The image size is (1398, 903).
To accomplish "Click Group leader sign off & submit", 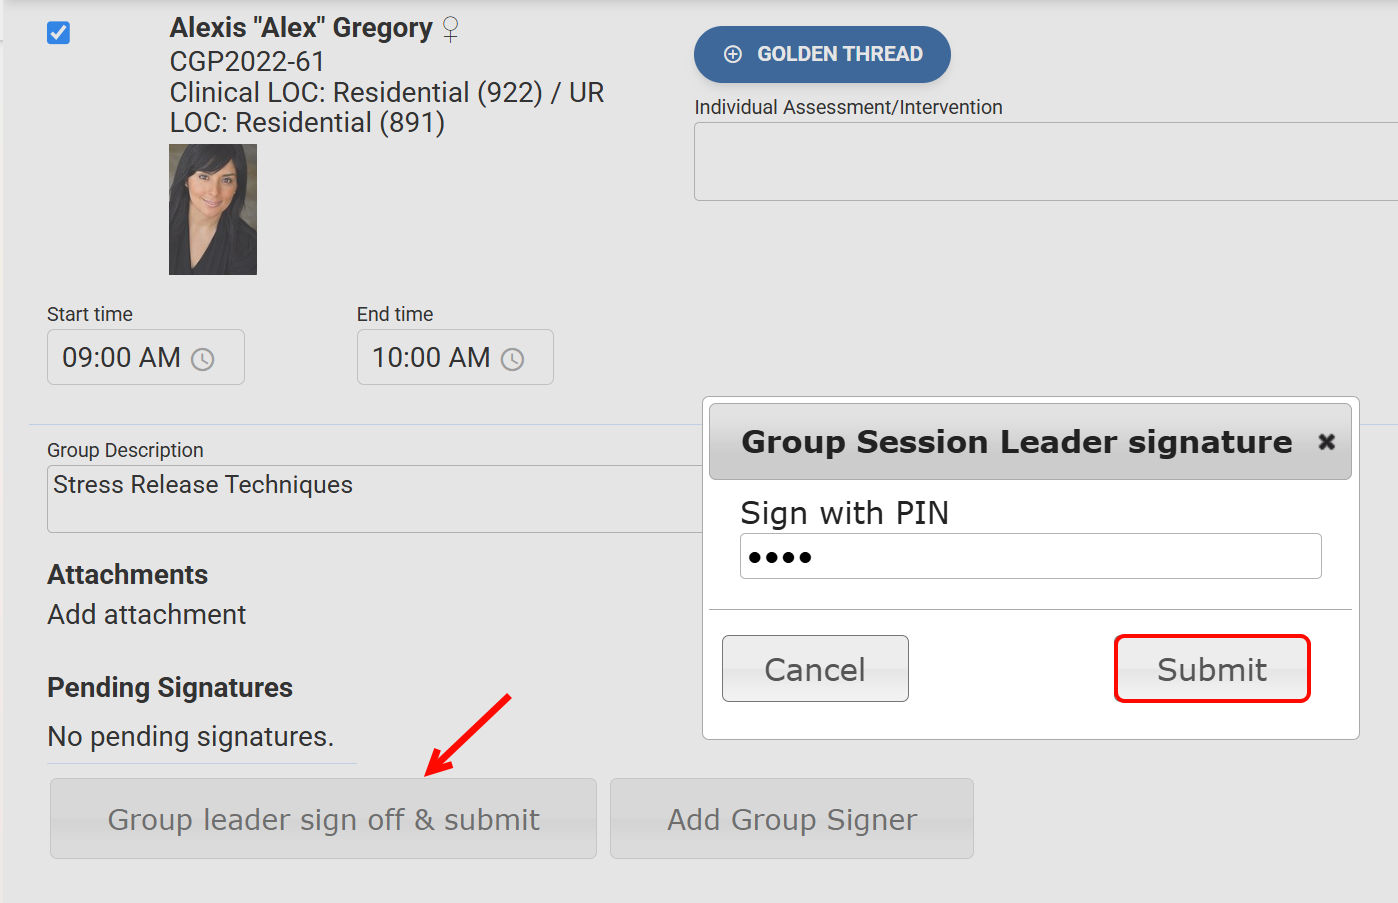I will point(323,819).
